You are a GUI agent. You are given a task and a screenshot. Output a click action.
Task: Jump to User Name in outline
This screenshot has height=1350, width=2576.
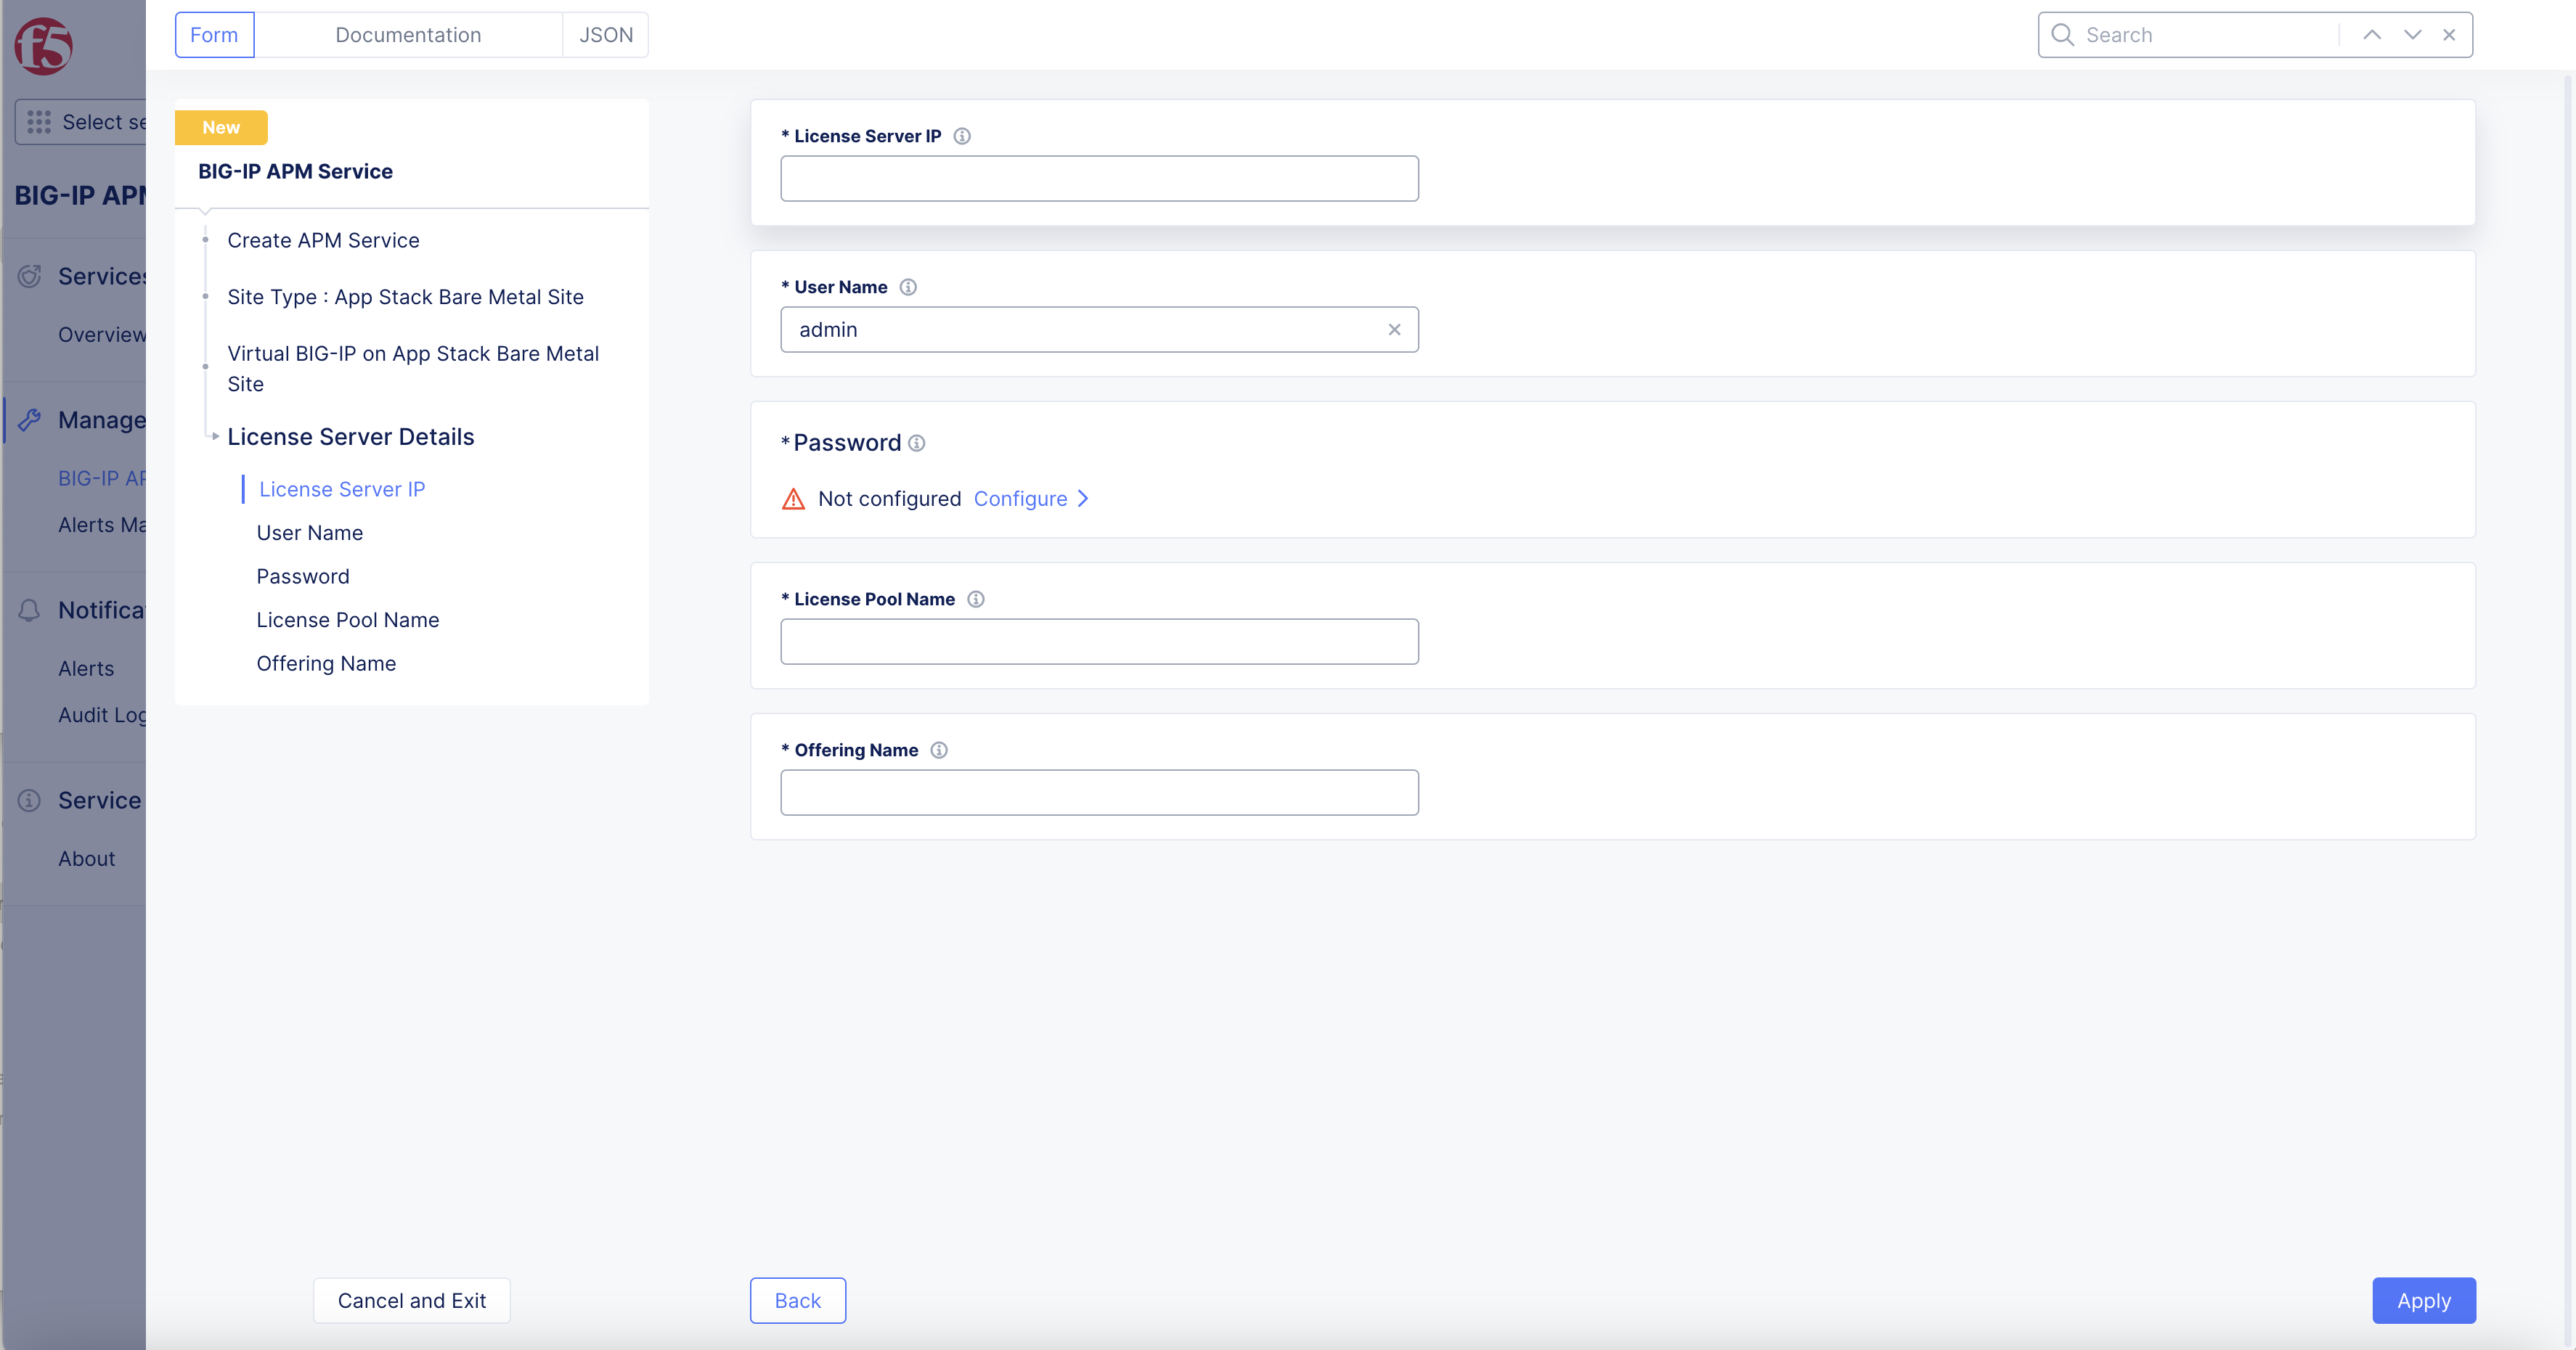pos(310,533)
